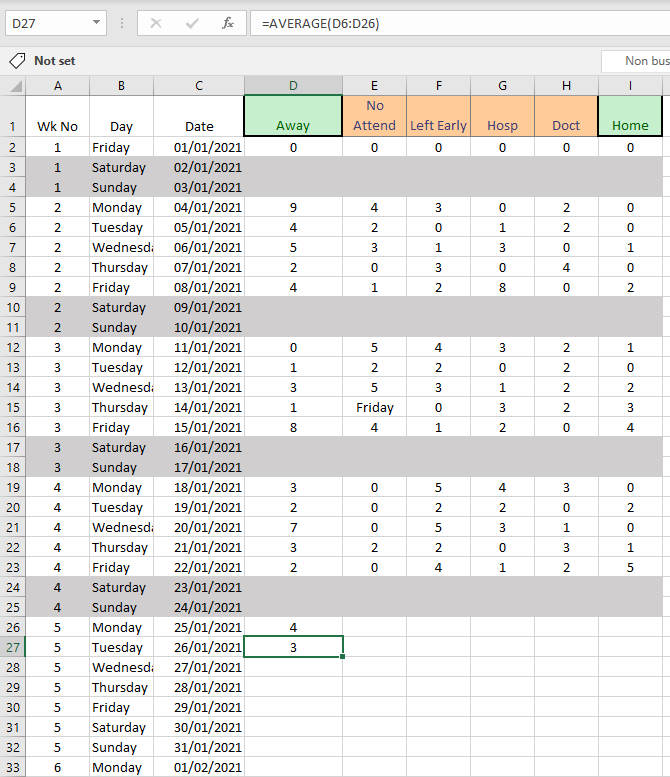Image resolution: width=670 pixels, height=777 pixels.
Task: Click Away value 8 in row 16
Action: coord(293,427)
